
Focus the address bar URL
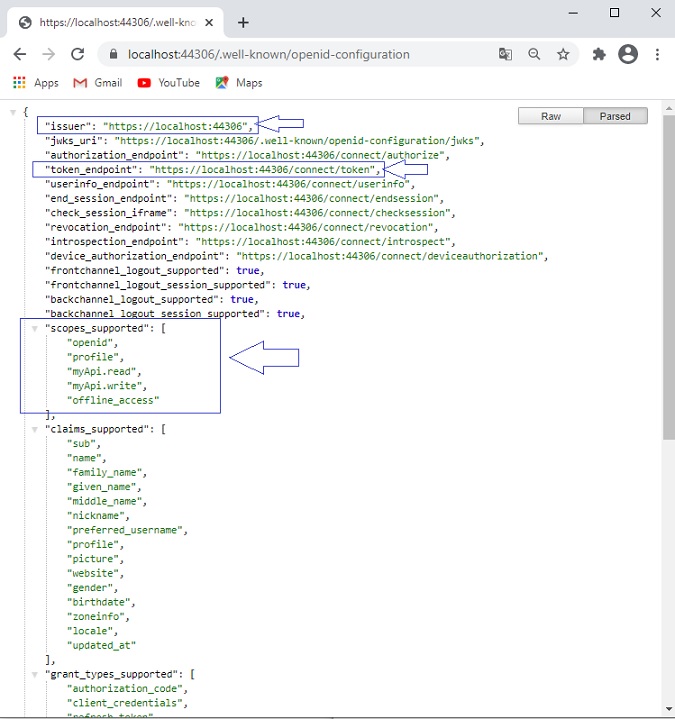tap(269, 55)
